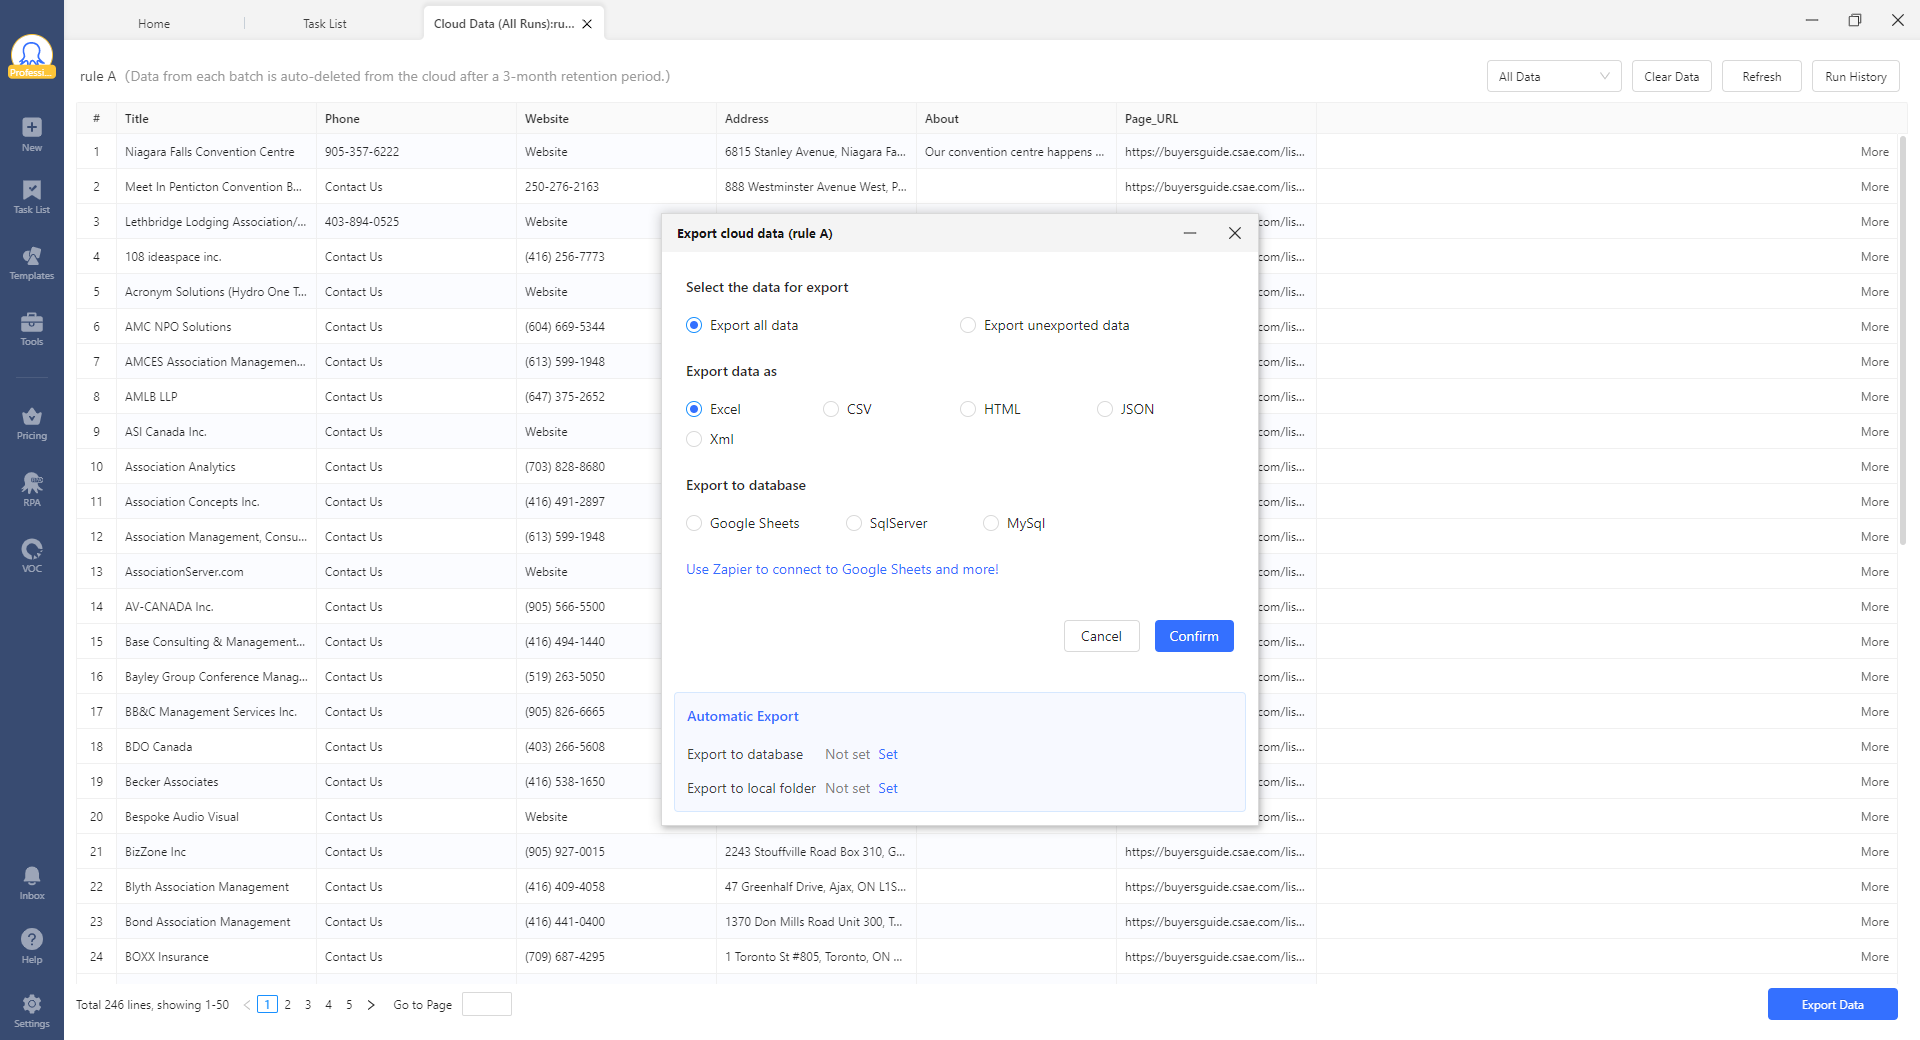Click the table's vertical scrollbar
Image resolution: width=1920 pixels, height=1040 pixels.
(x=1902, y=340)
